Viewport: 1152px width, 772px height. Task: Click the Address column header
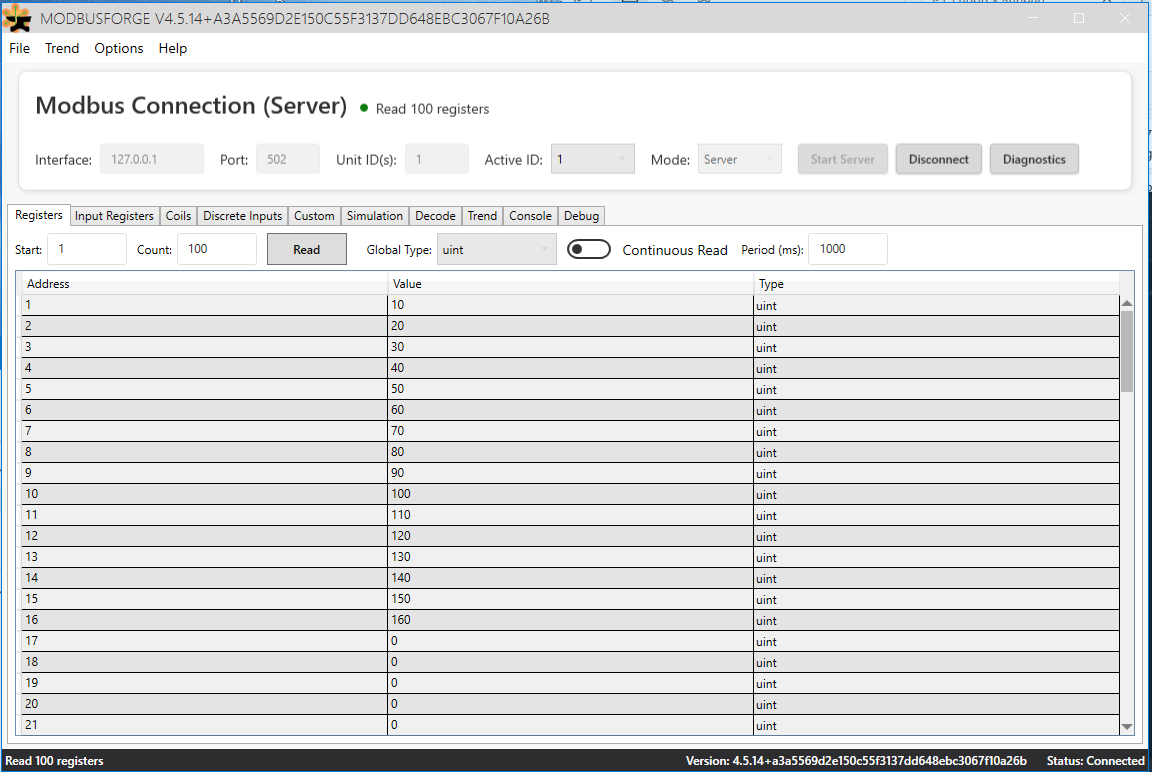(204, 284)
